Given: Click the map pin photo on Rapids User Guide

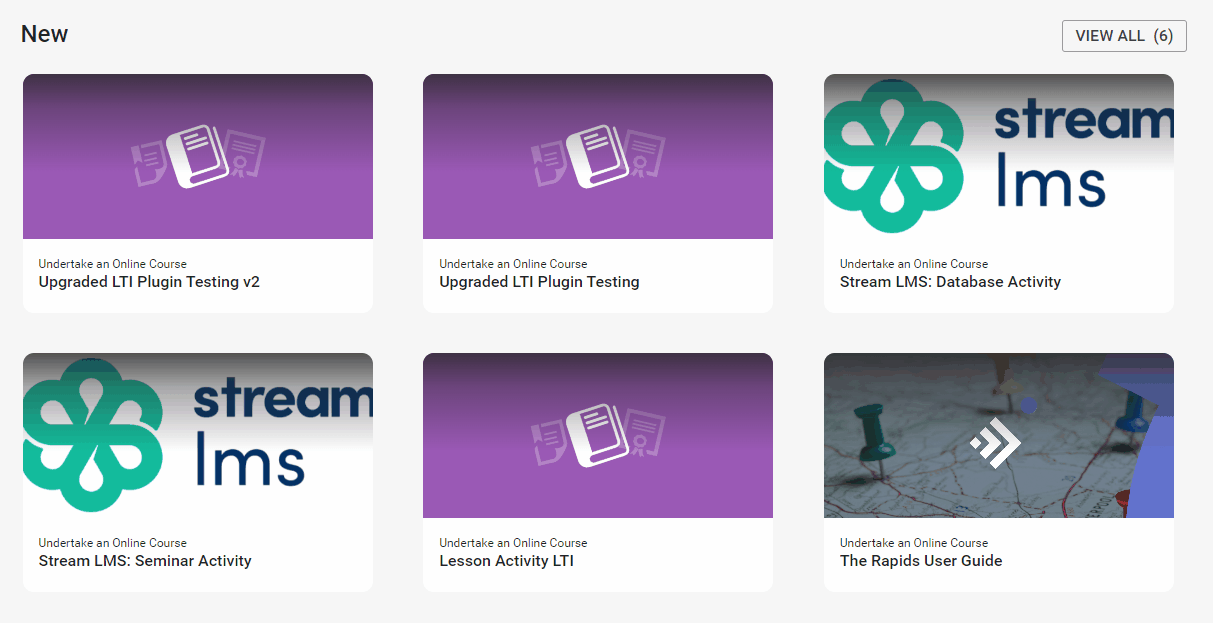Looking at the screenshot, I should [999, 435].
